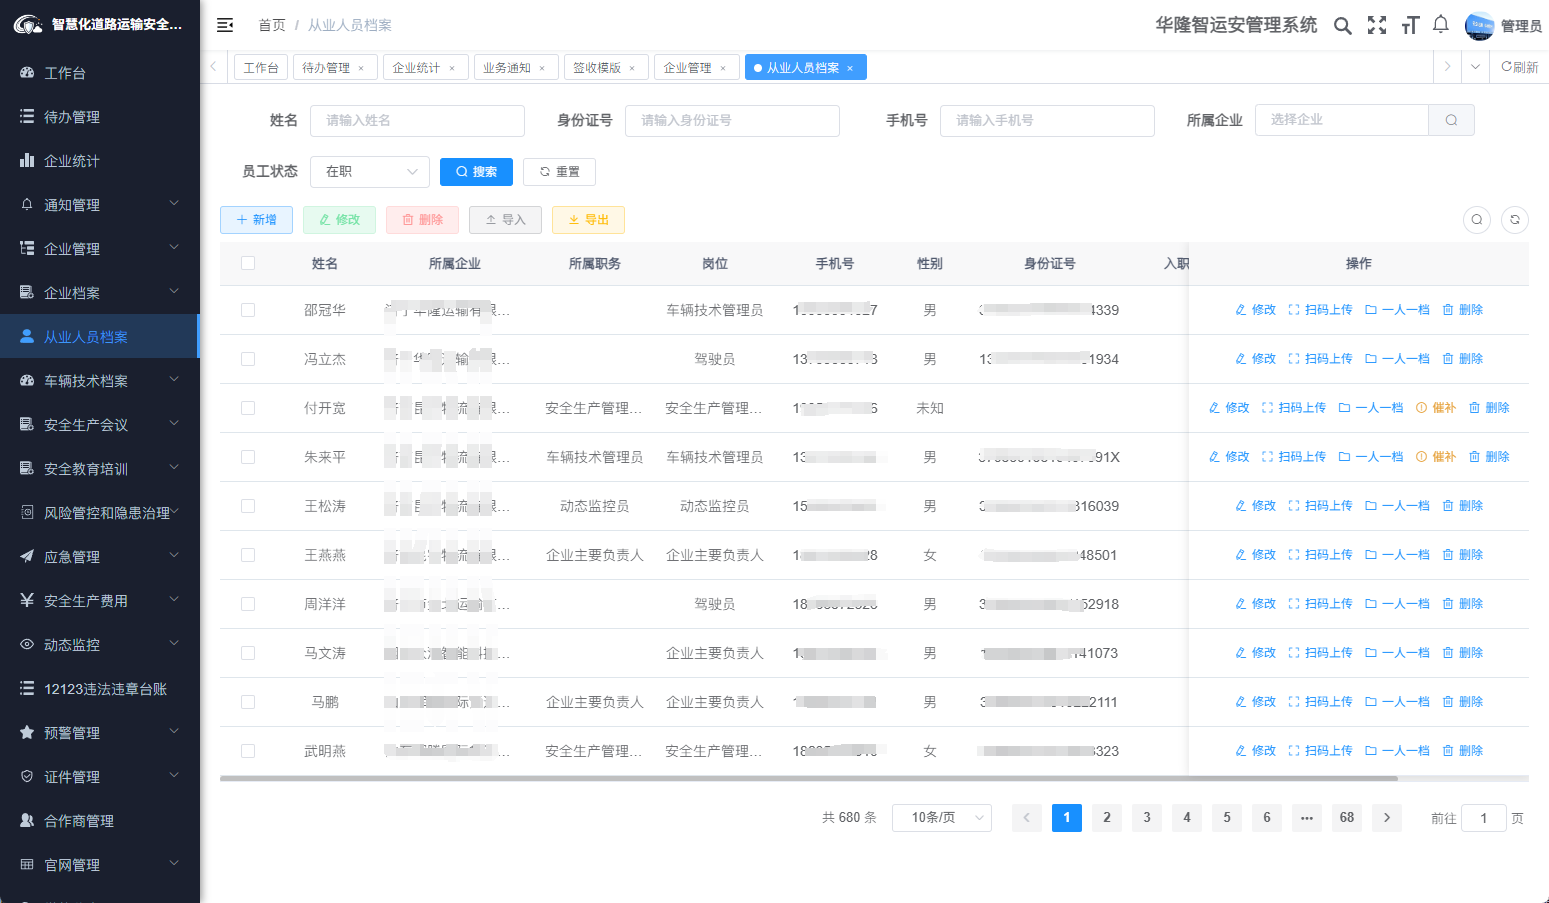Close the 待办管理 tab
Screen dimensions: 1549x903
pyautogui.click(x=361, y=68)
